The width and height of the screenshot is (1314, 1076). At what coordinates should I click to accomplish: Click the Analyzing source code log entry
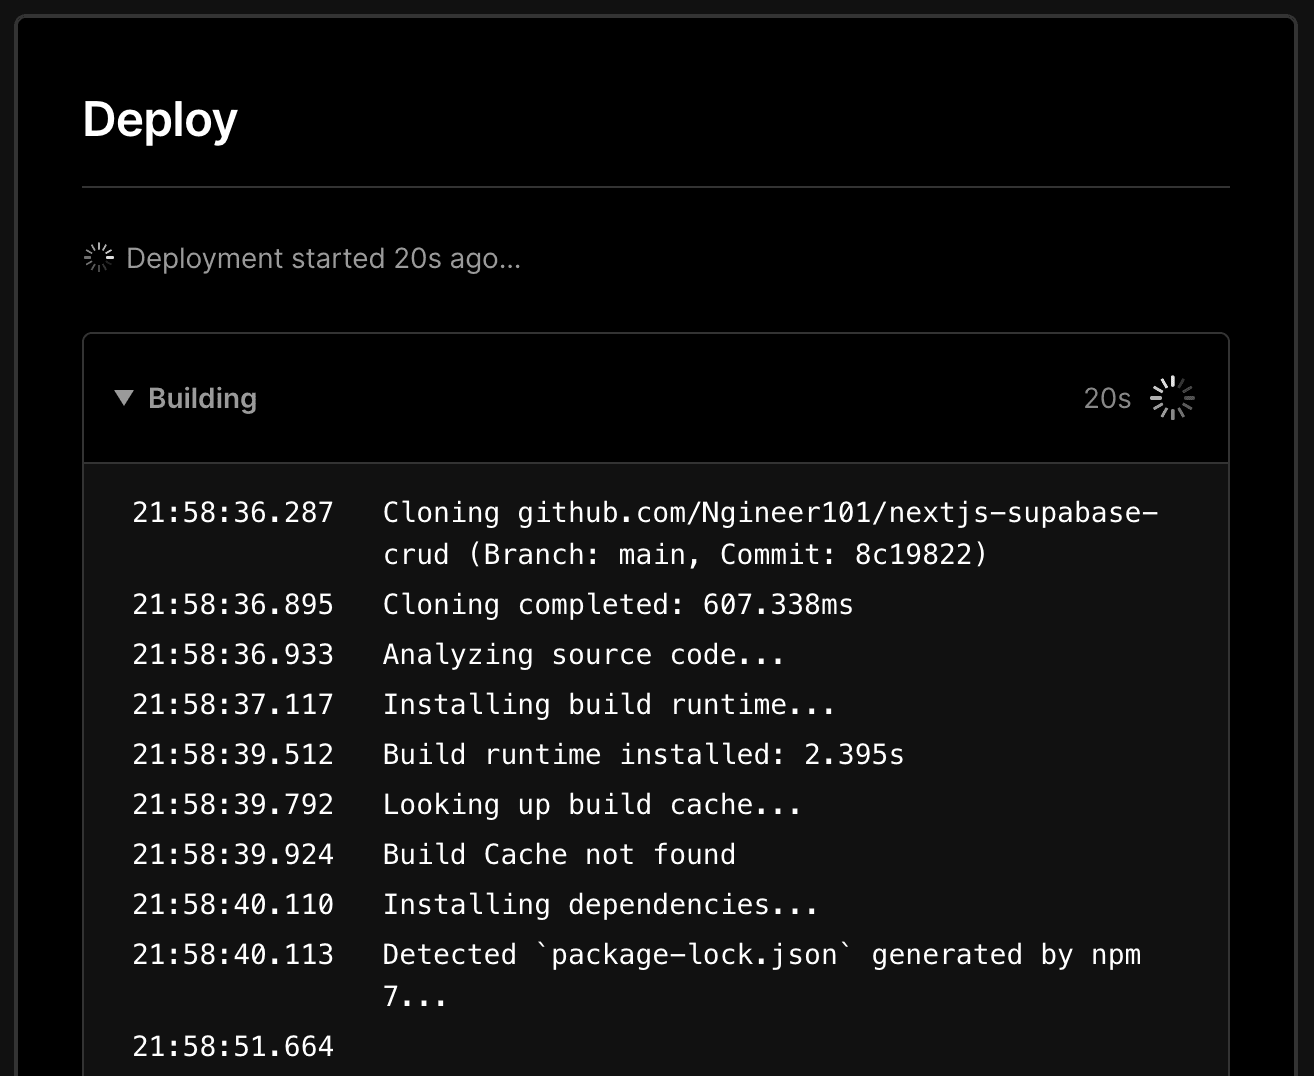tap(583, 654)
